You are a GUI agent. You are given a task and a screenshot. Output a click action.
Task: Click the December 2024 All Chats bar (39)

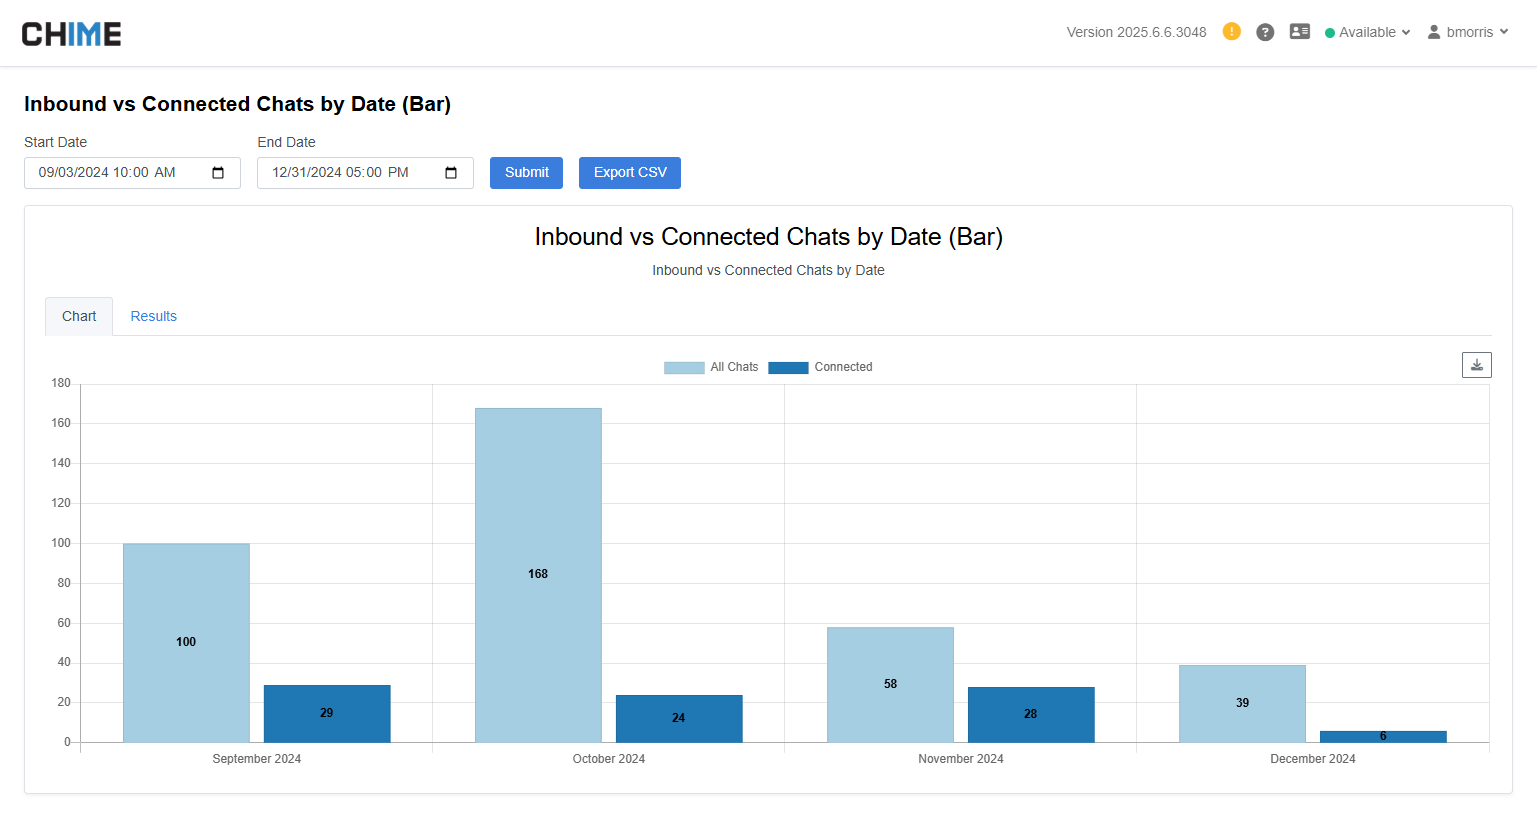(1242, 704)
